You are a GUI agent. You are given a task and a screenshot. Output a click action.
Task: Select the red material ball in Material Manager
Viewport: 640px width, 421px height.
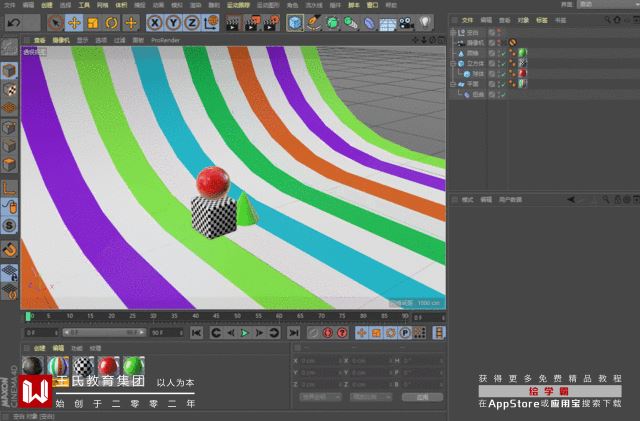[108, 366]
